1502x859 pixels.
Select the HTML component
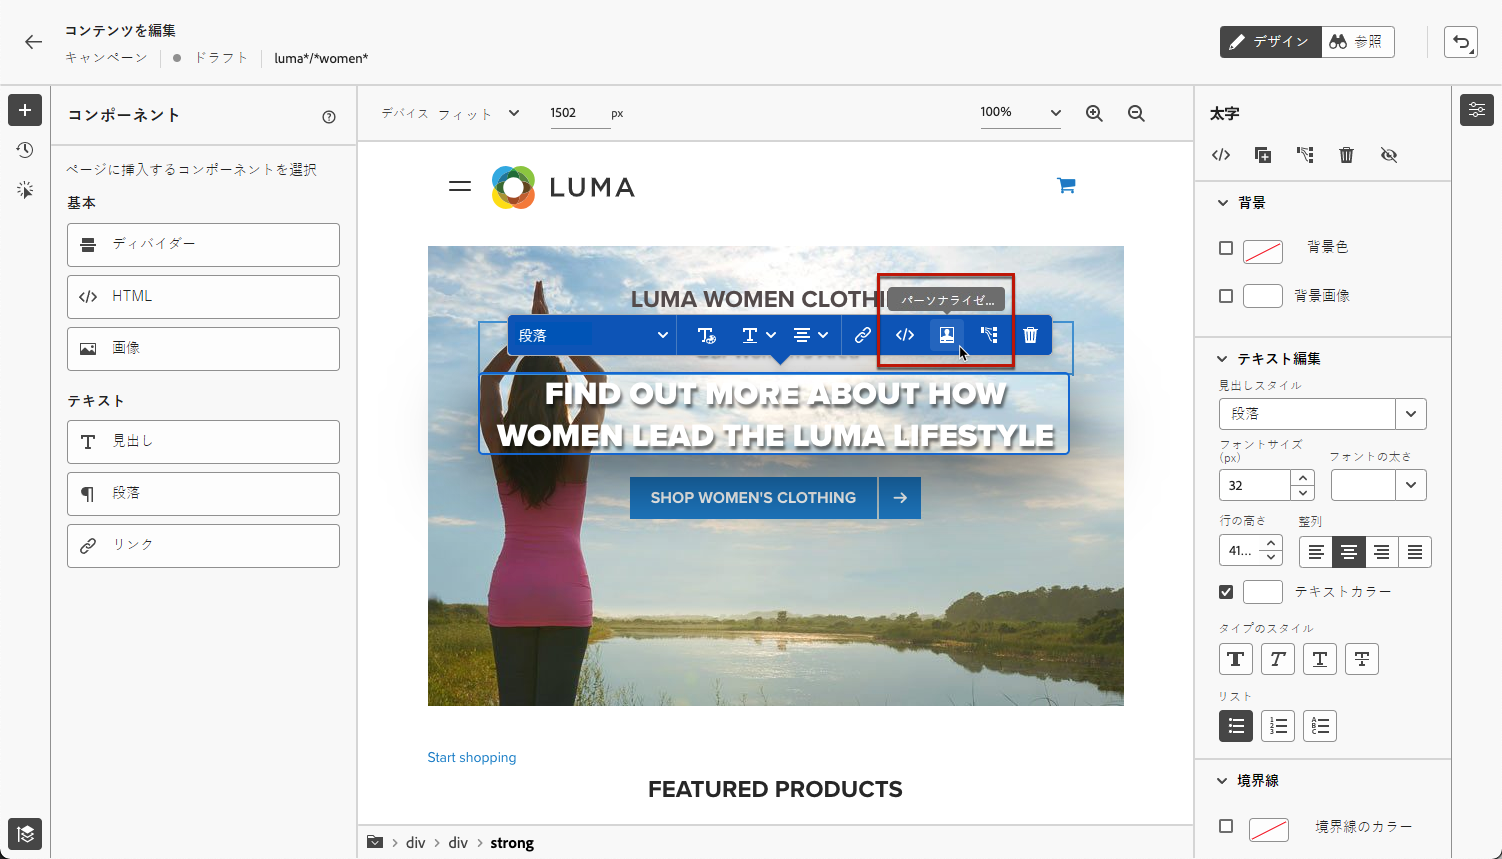(x=203, y=297)
